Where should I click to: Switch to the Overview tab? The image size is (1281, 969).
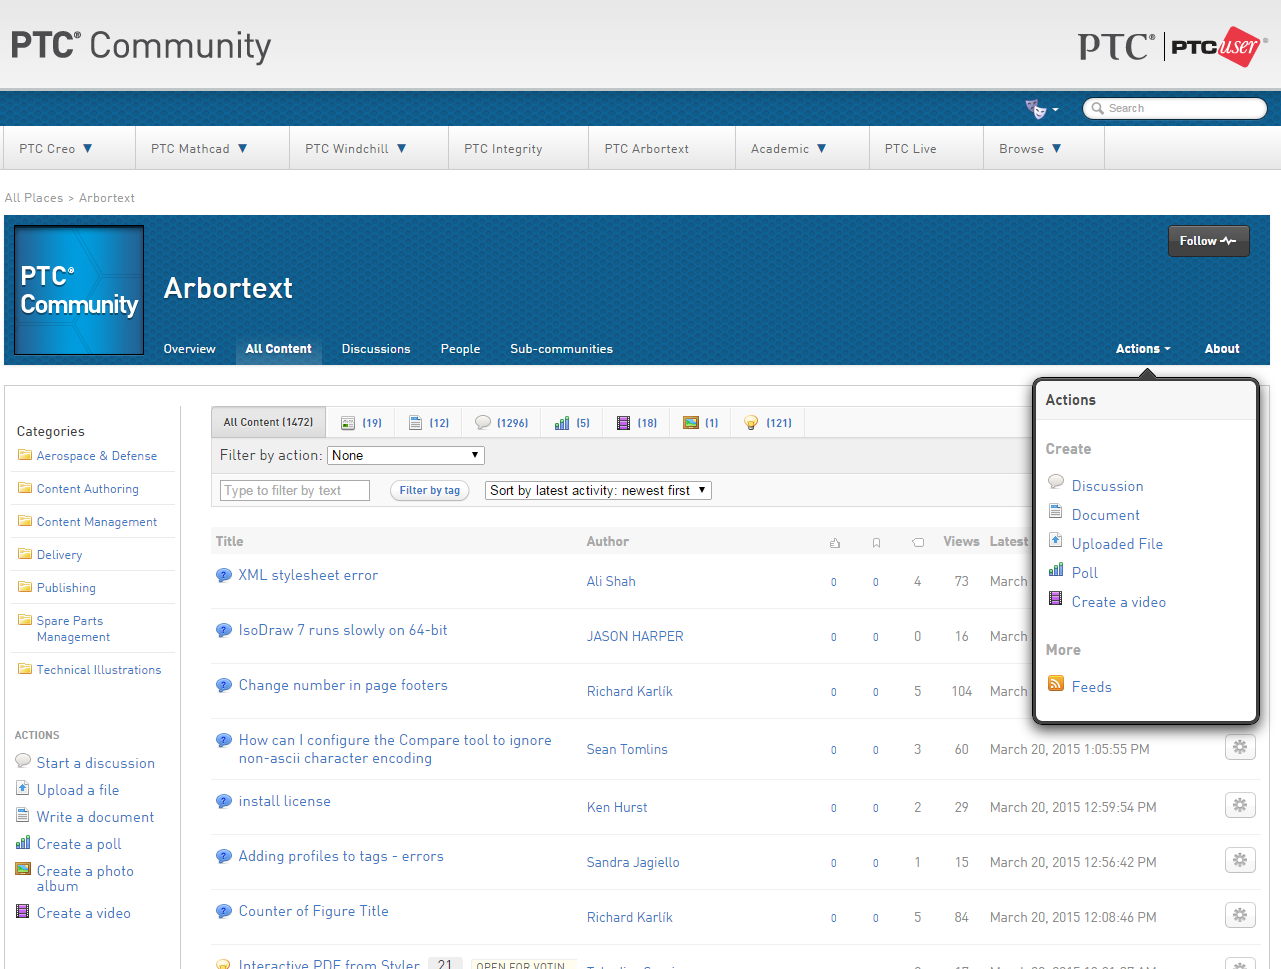point(190,349)
